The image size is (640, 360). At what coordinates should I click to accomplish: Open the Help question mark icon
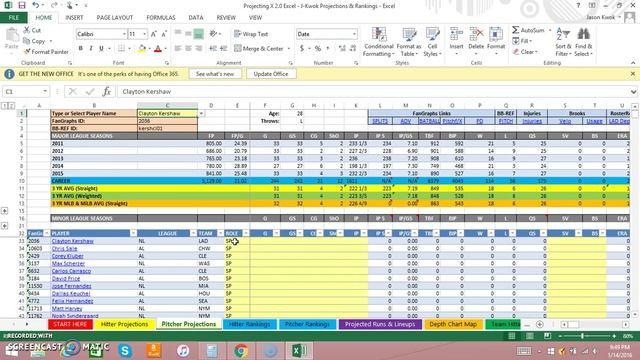click(578, 6)
